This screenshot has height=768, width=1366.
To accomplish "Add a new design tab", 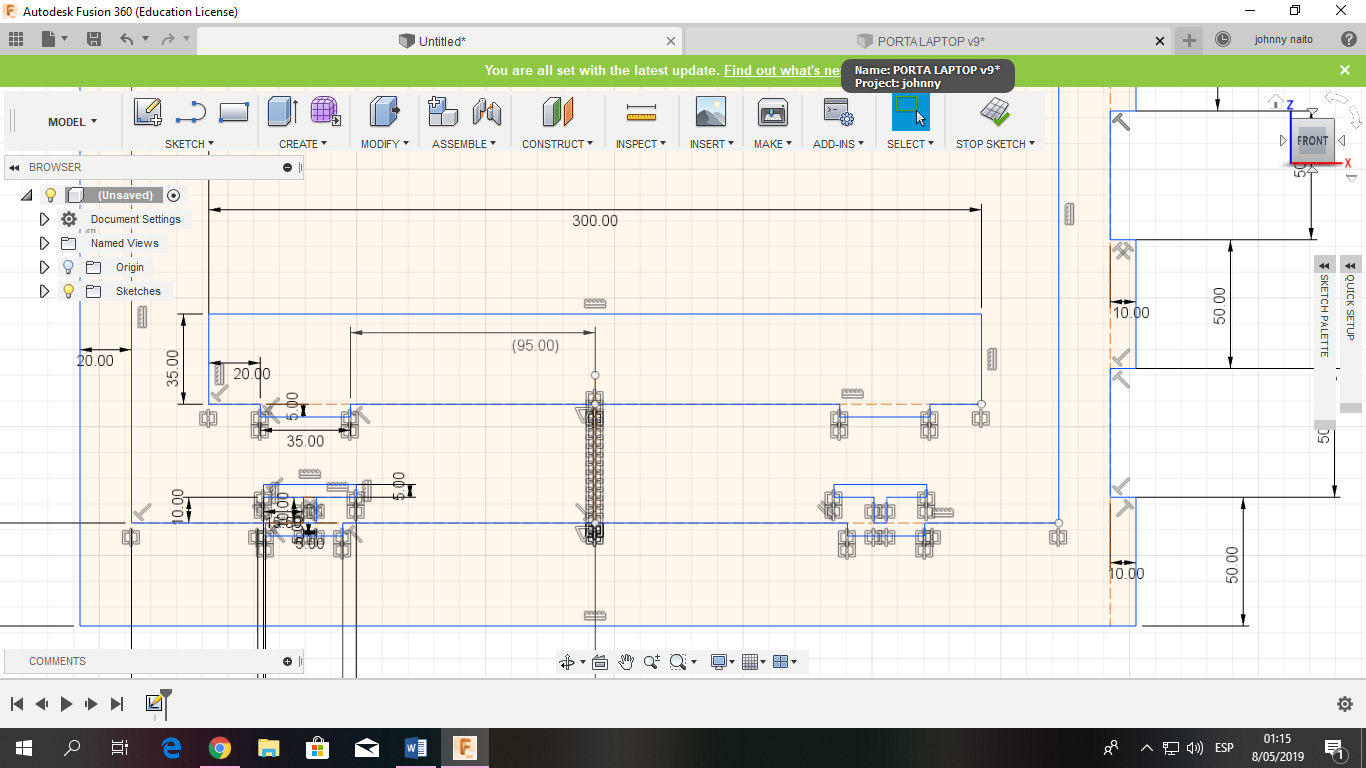I will (1189, 40).
